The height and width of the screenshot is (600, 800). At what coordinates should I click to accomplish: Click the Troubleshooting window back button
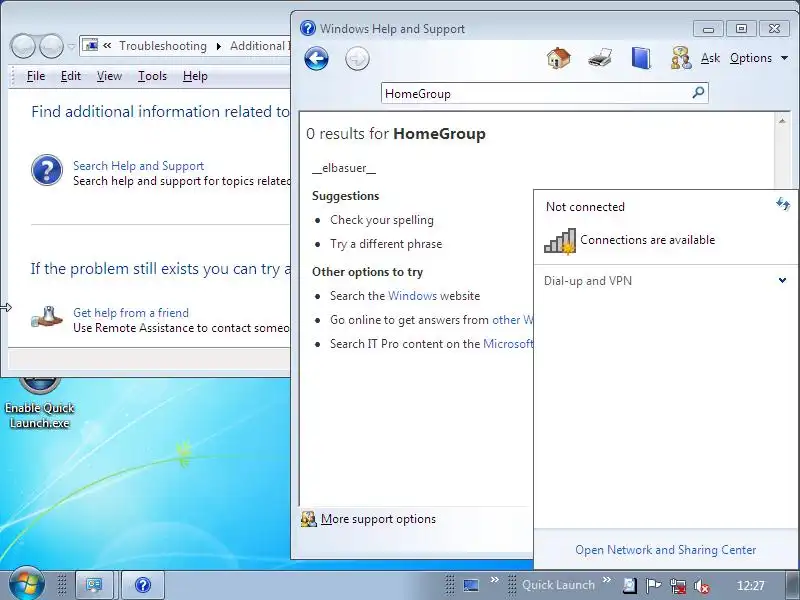[x=23, y=46]
